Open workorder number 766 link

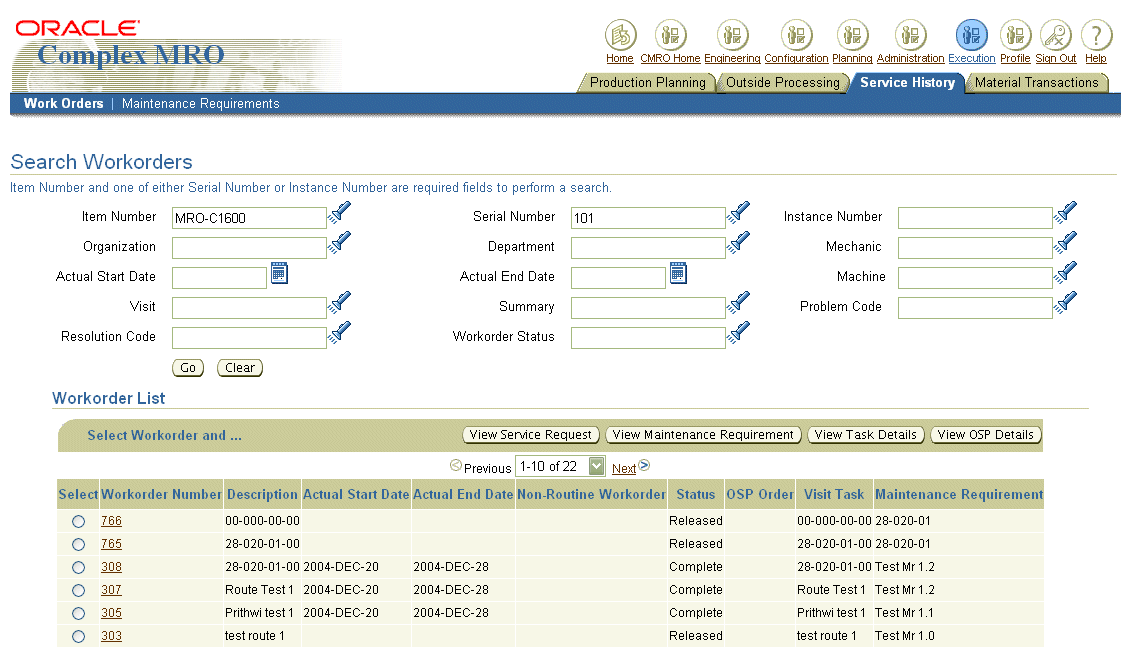(111, 521)
